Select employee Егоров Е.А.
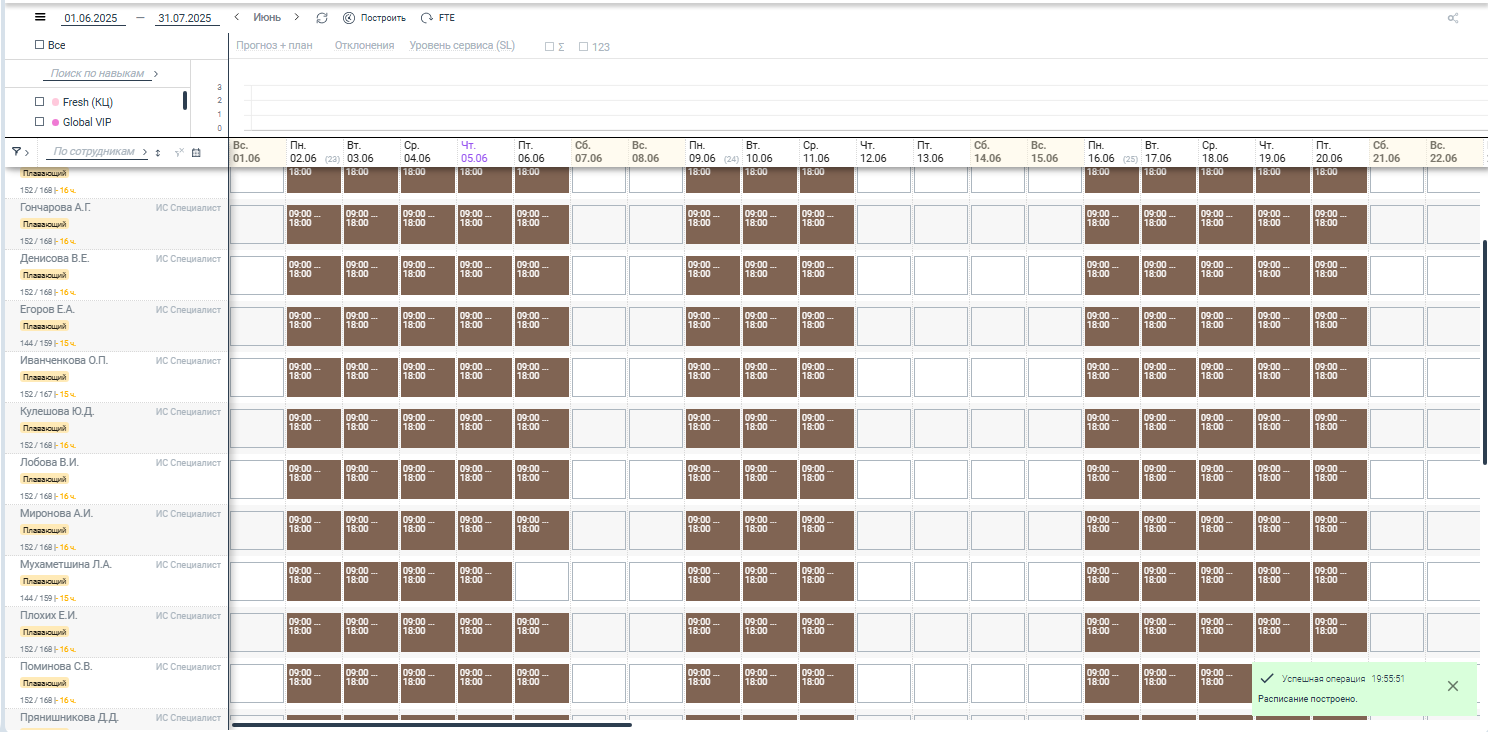1488x732 pixels. coord(47,309)
